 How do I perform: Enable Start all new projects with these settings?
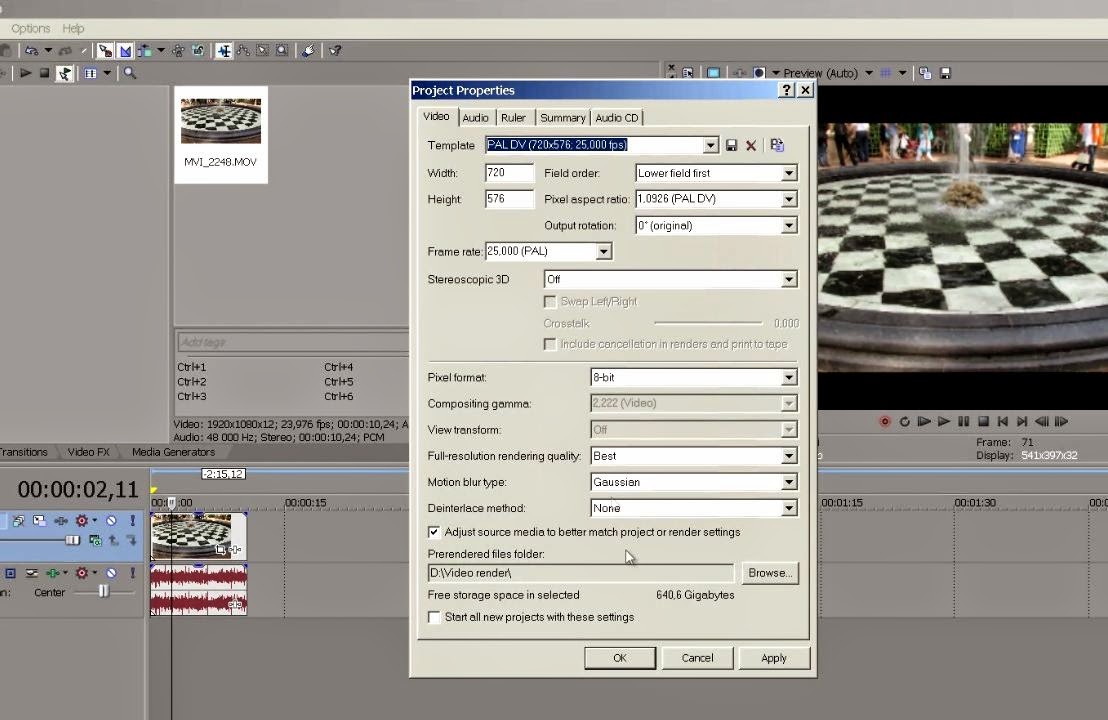[x=434, y=618]
